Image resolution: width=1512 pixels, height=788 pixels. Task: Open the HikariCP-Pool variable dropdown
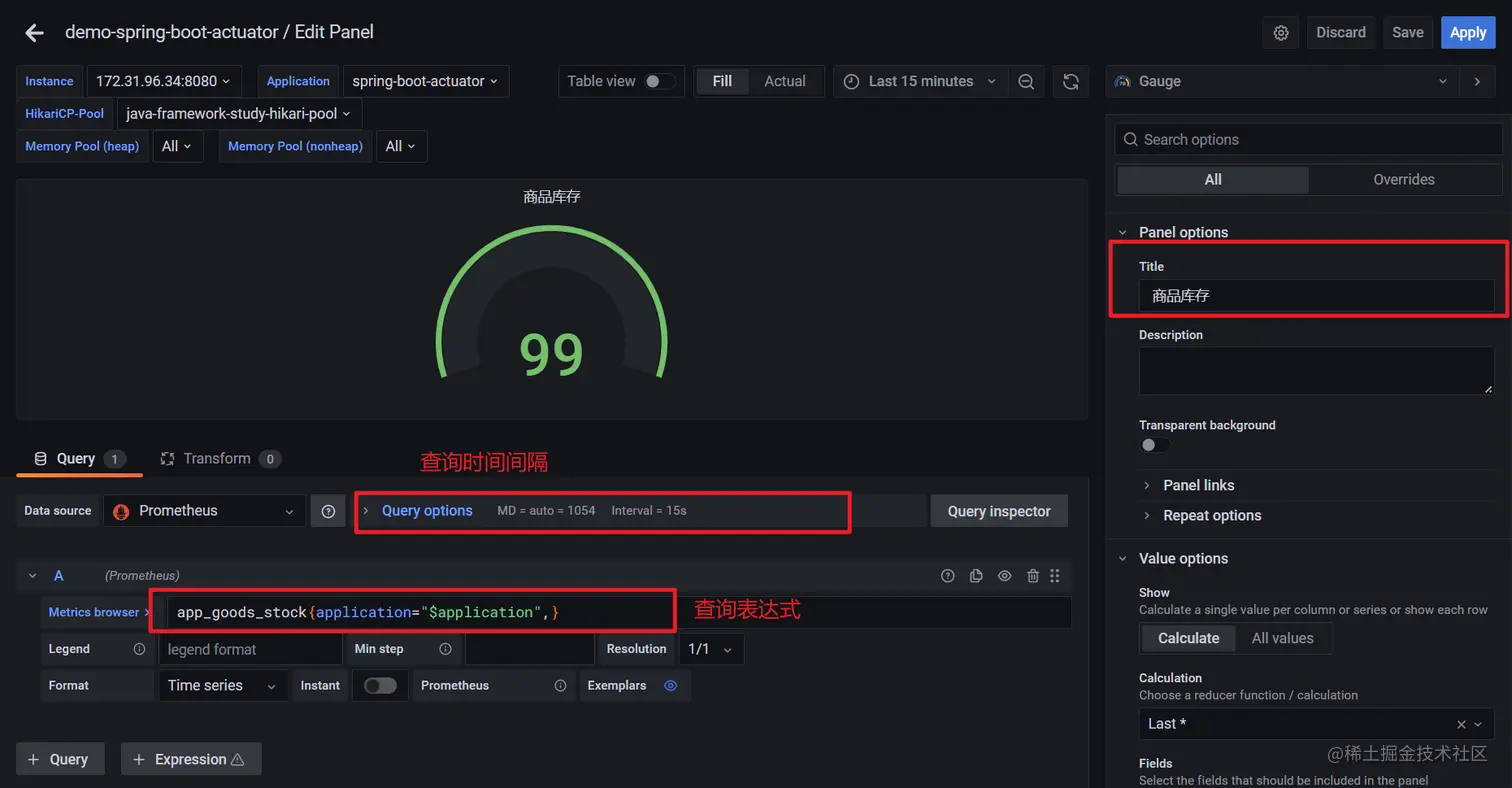click(x=239, y=114)
